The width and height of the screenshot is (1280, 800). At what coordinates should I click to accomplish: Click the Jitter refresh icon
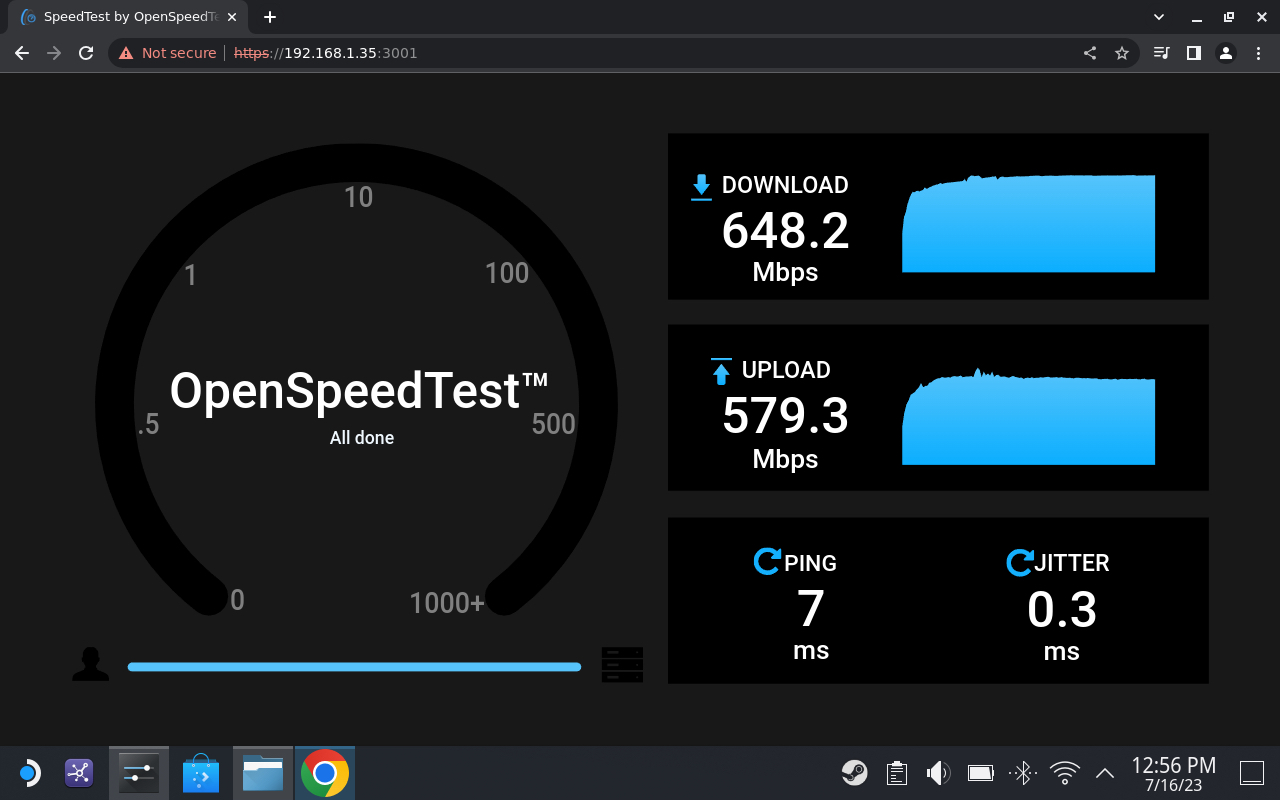(1019, 562)
